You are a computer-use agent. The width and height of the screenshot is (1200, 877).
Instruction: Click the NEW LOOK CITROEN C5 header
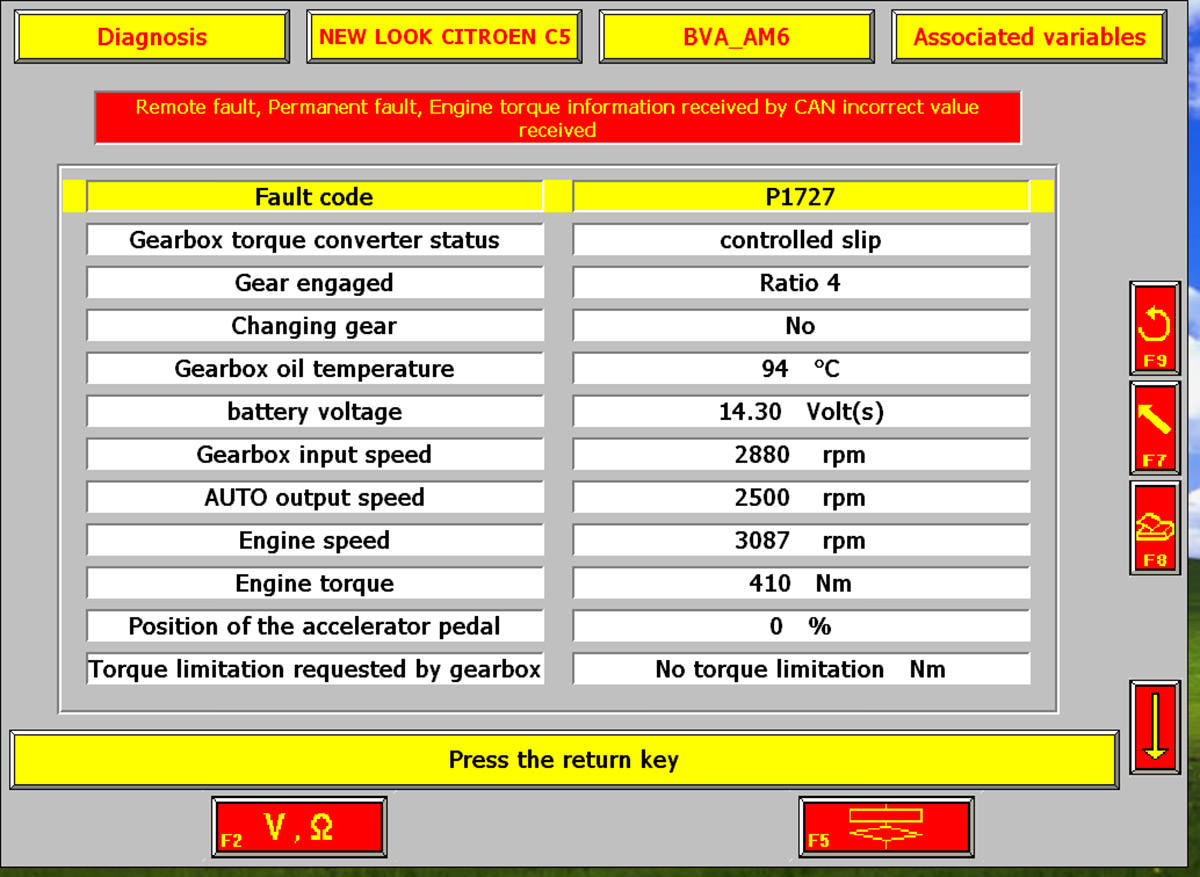[444, 37]
